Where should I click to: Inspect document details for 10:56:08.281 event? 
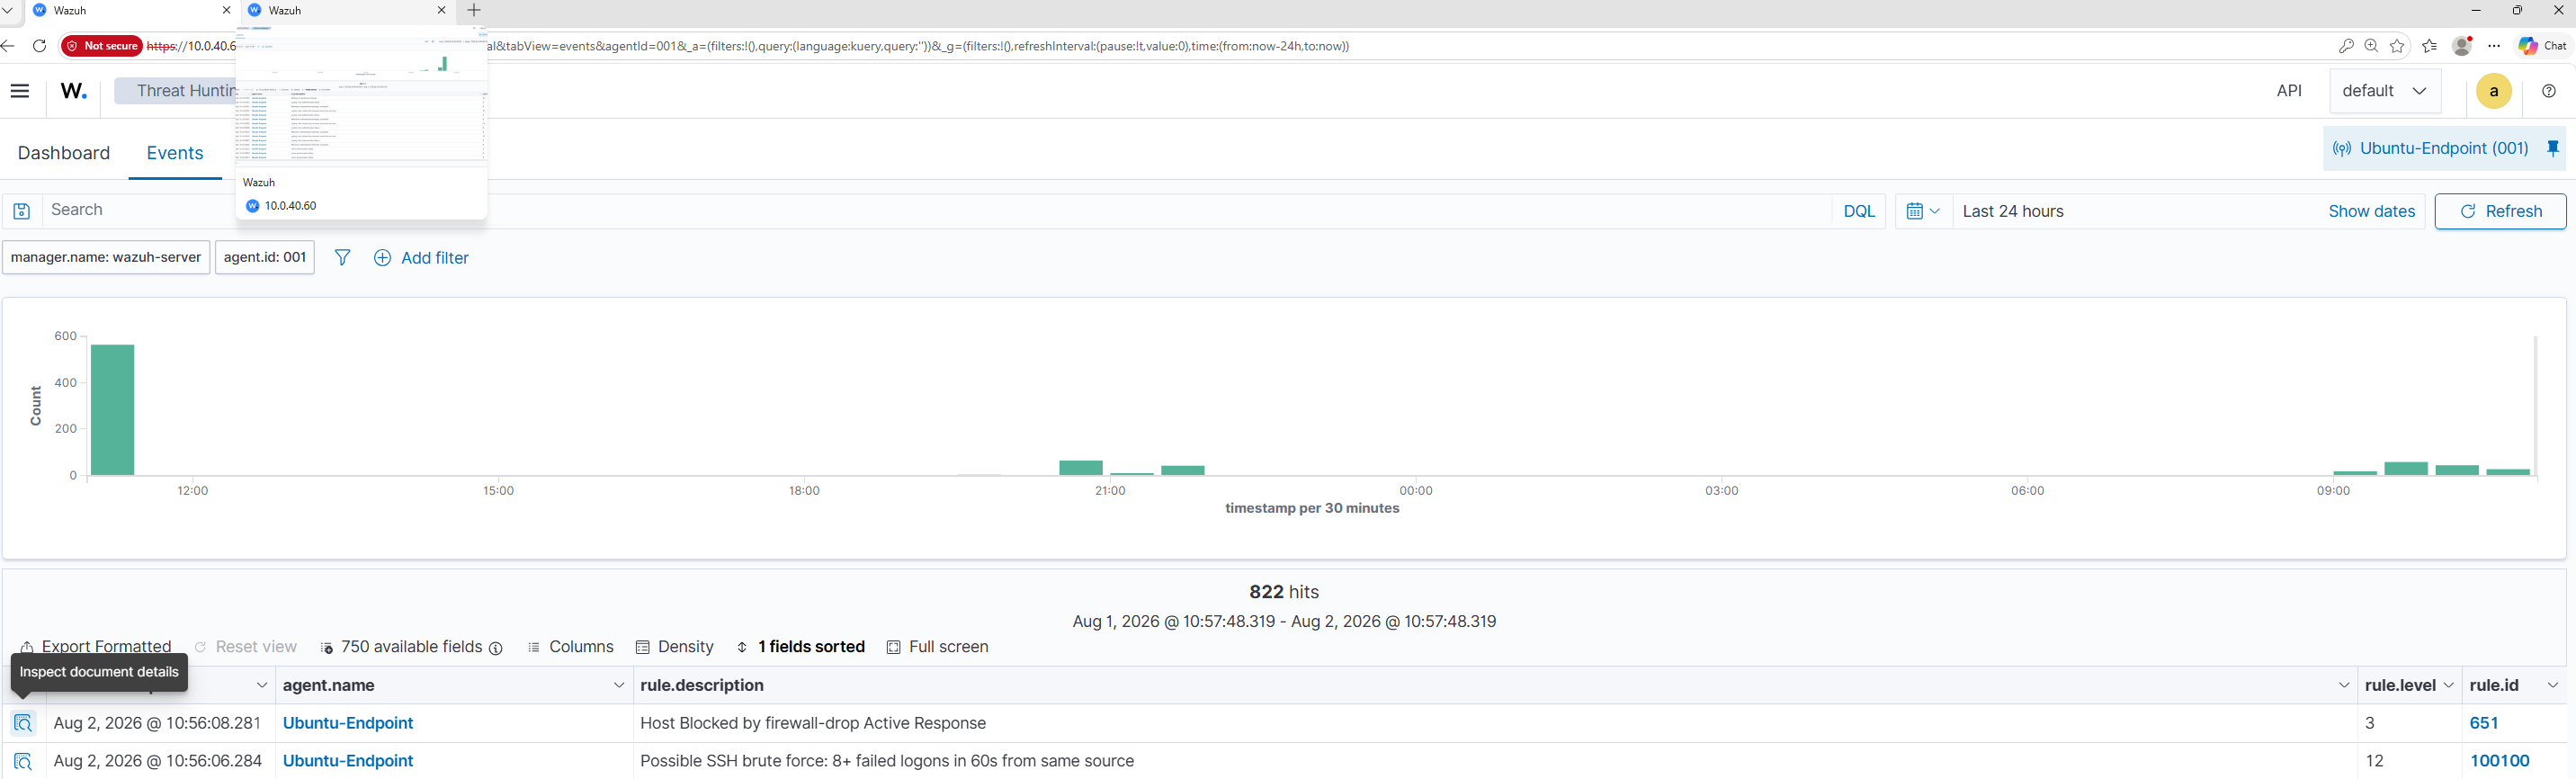(23, 723)
